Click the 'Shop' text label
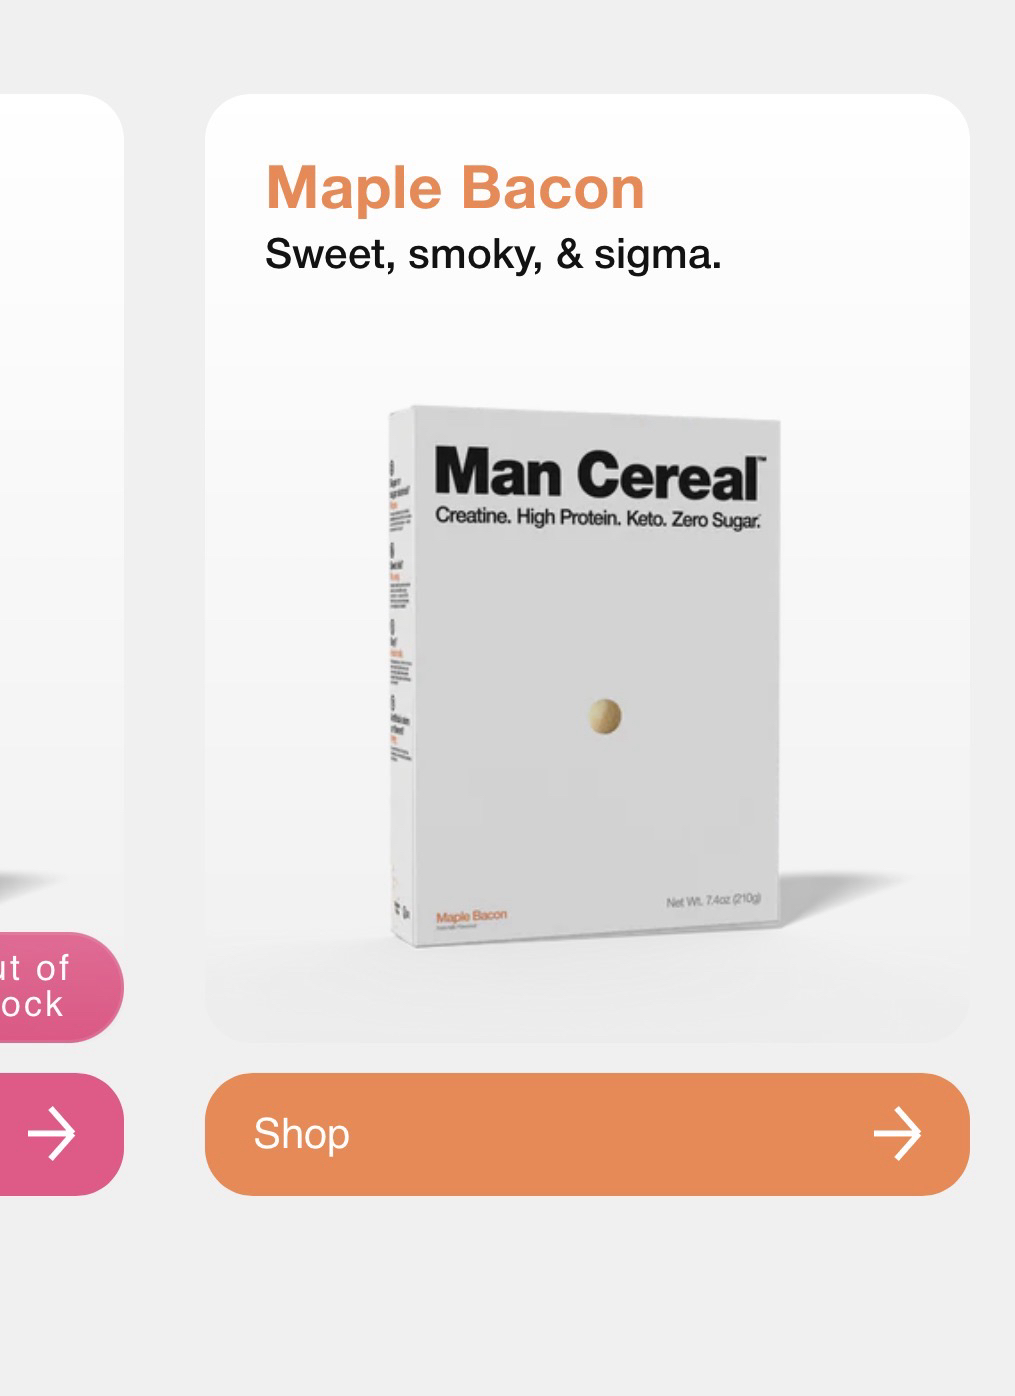 [x=301, y=1134]
